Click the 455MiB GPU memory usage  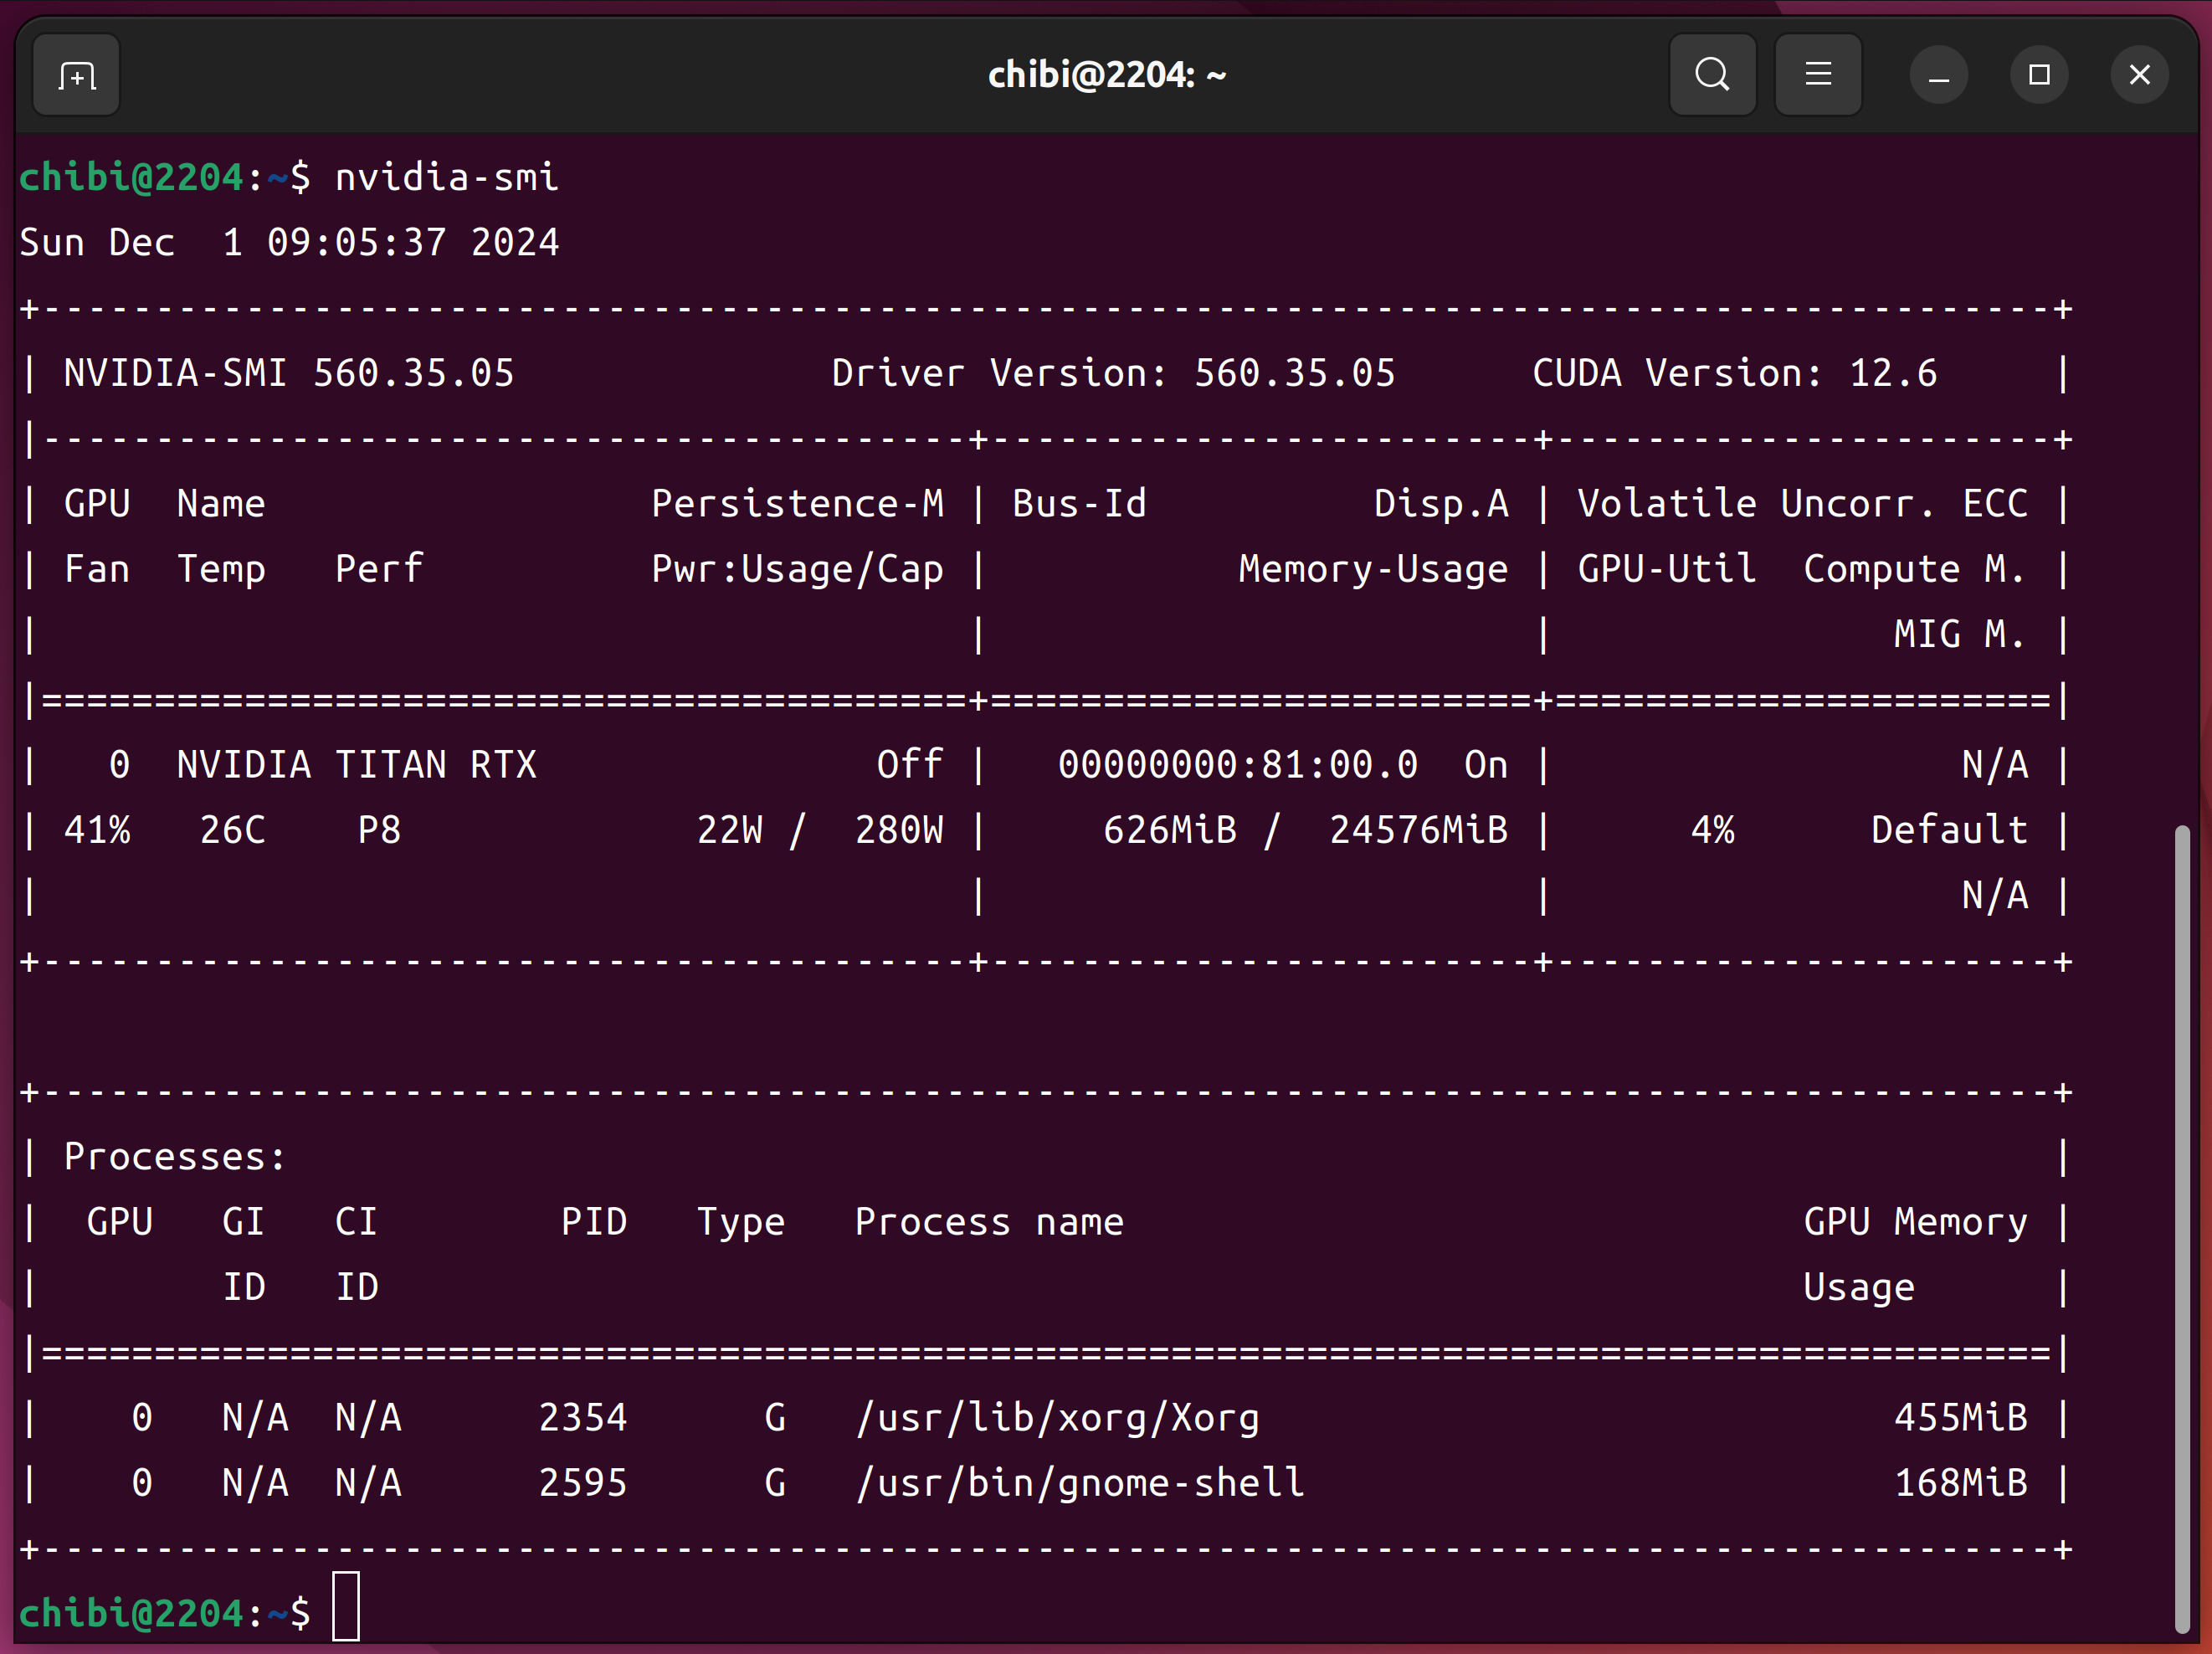coord(1960,1418)
